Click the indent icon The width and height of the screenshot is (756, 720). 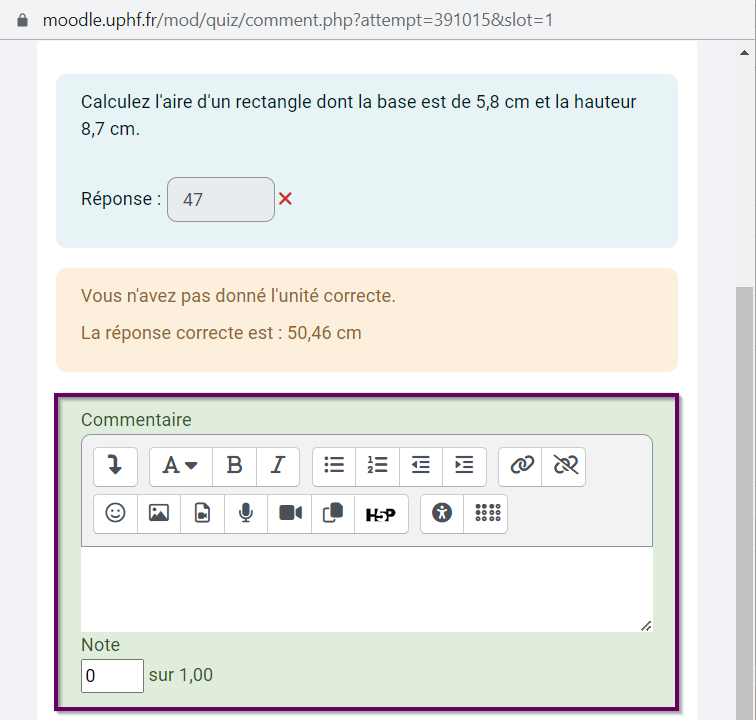tap(464, 465)
